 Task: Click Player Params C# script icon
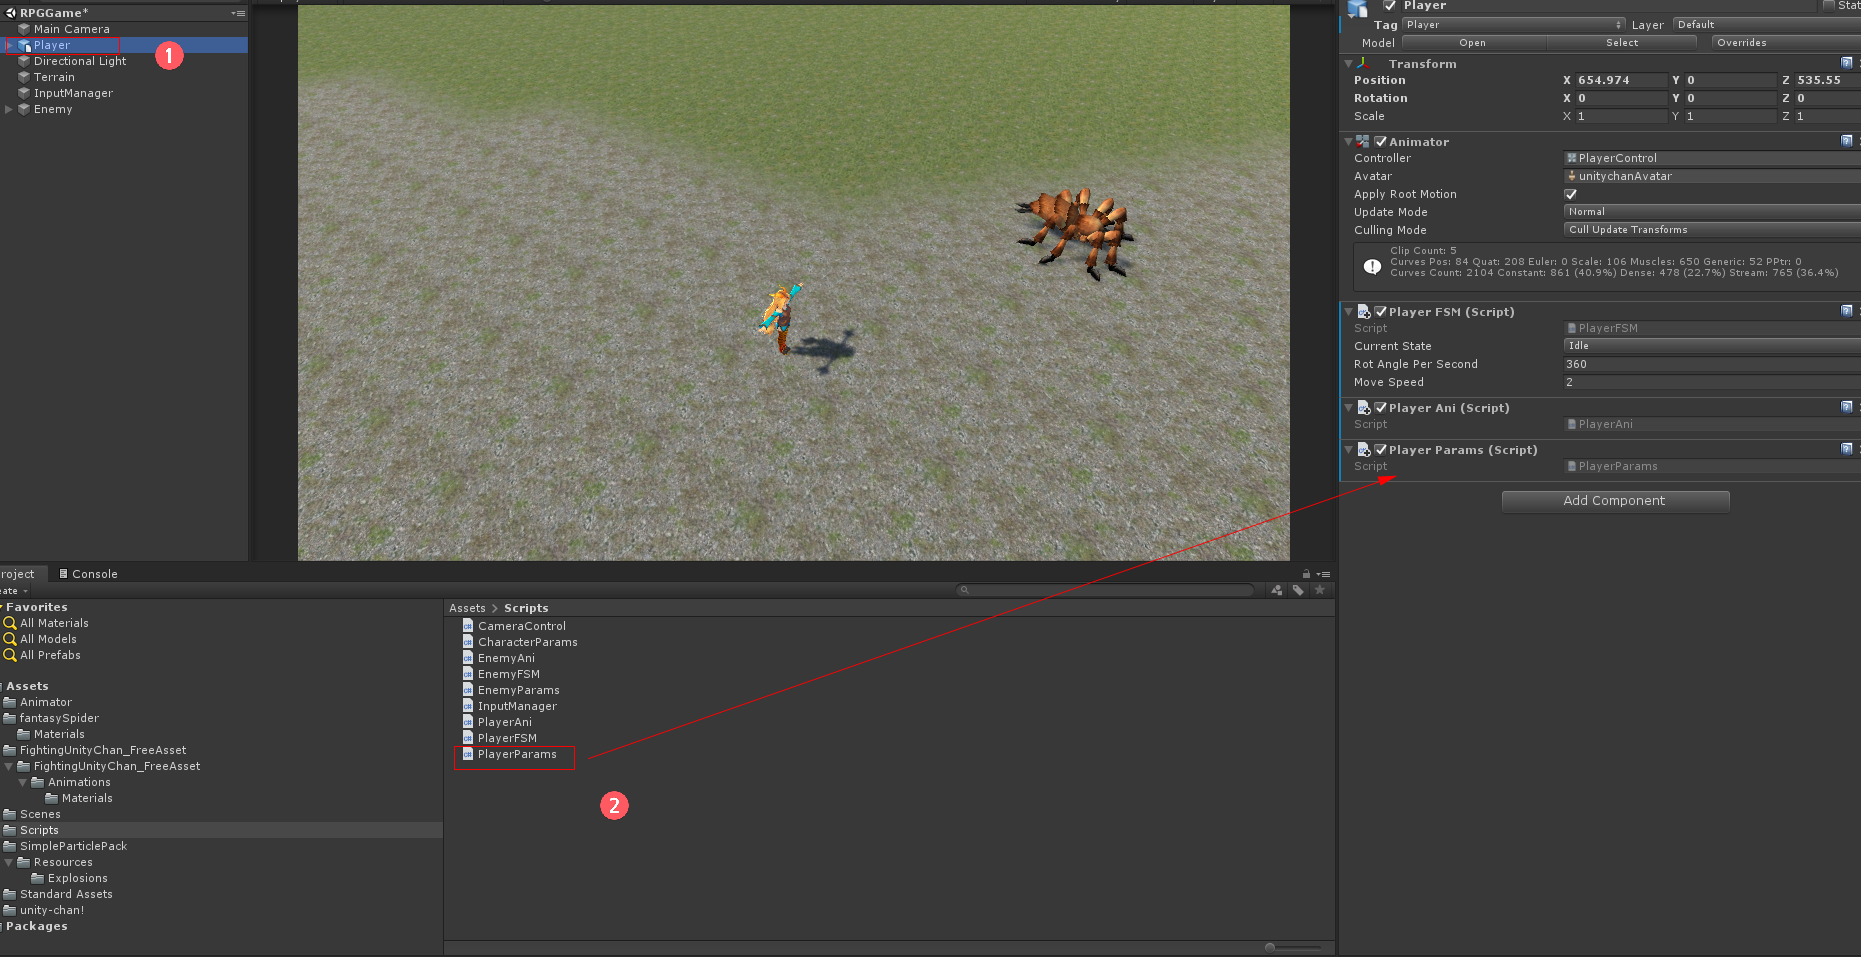click(x=1364, y=450)
